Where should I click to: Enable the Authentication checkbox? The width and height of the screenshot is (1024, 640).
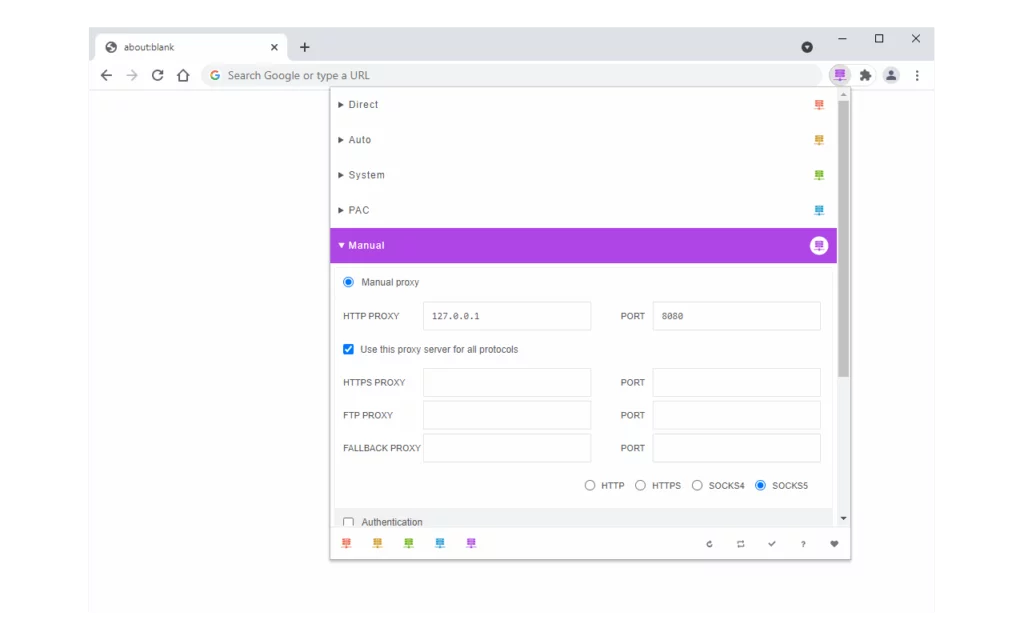click(x=348, y=521)
